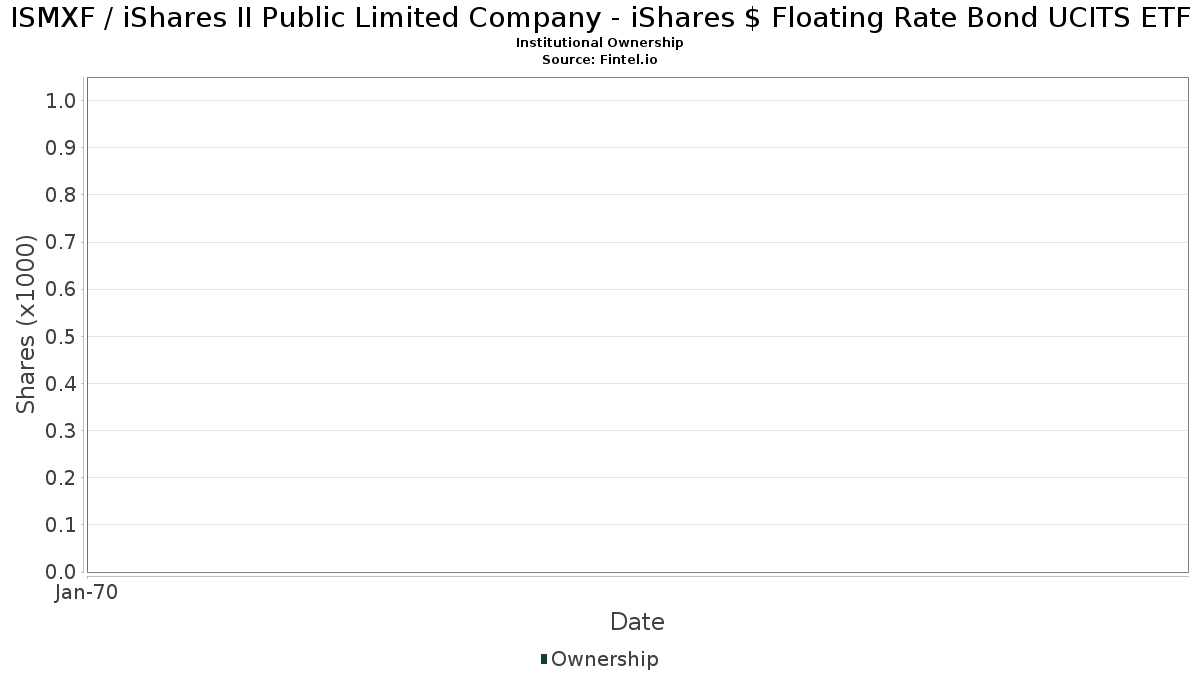Viewport: 1200px width, 675px height.
Task: Click the 0.8 y-axis tick label
Action: click(x=61, y=195)
